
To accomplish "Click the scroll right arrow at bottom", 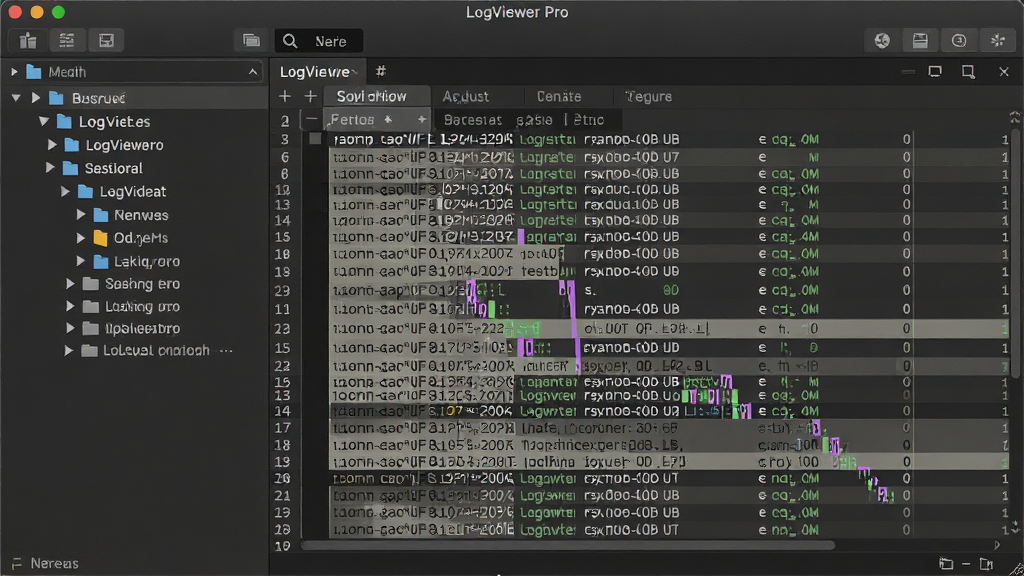I will [x=997, y=545].
